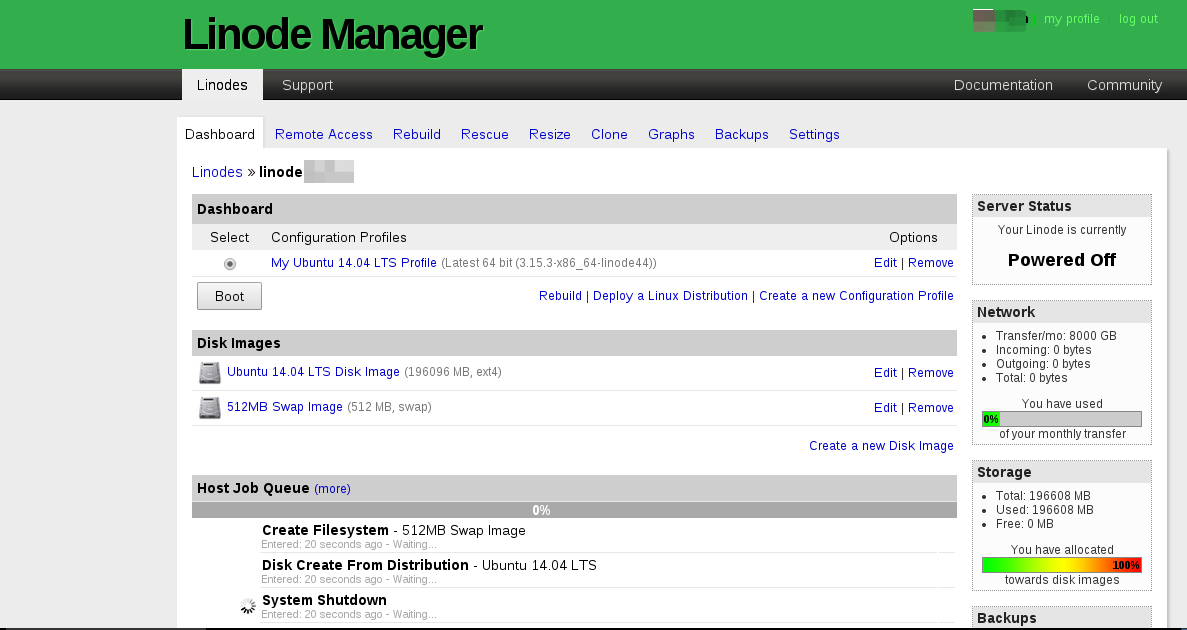Go to Community in the top bar
Viewport: 1187px width, 630px height.
click(x=1124, y=85)
